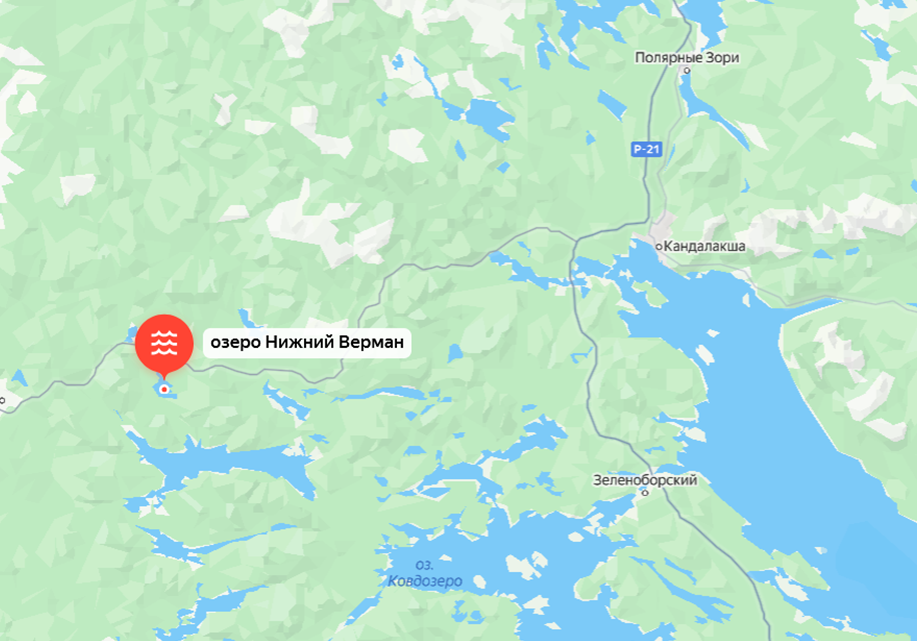This screenshot has height=641, width=917.
Task: Click the small red dot under the pin
Action: tap(164, 389)
